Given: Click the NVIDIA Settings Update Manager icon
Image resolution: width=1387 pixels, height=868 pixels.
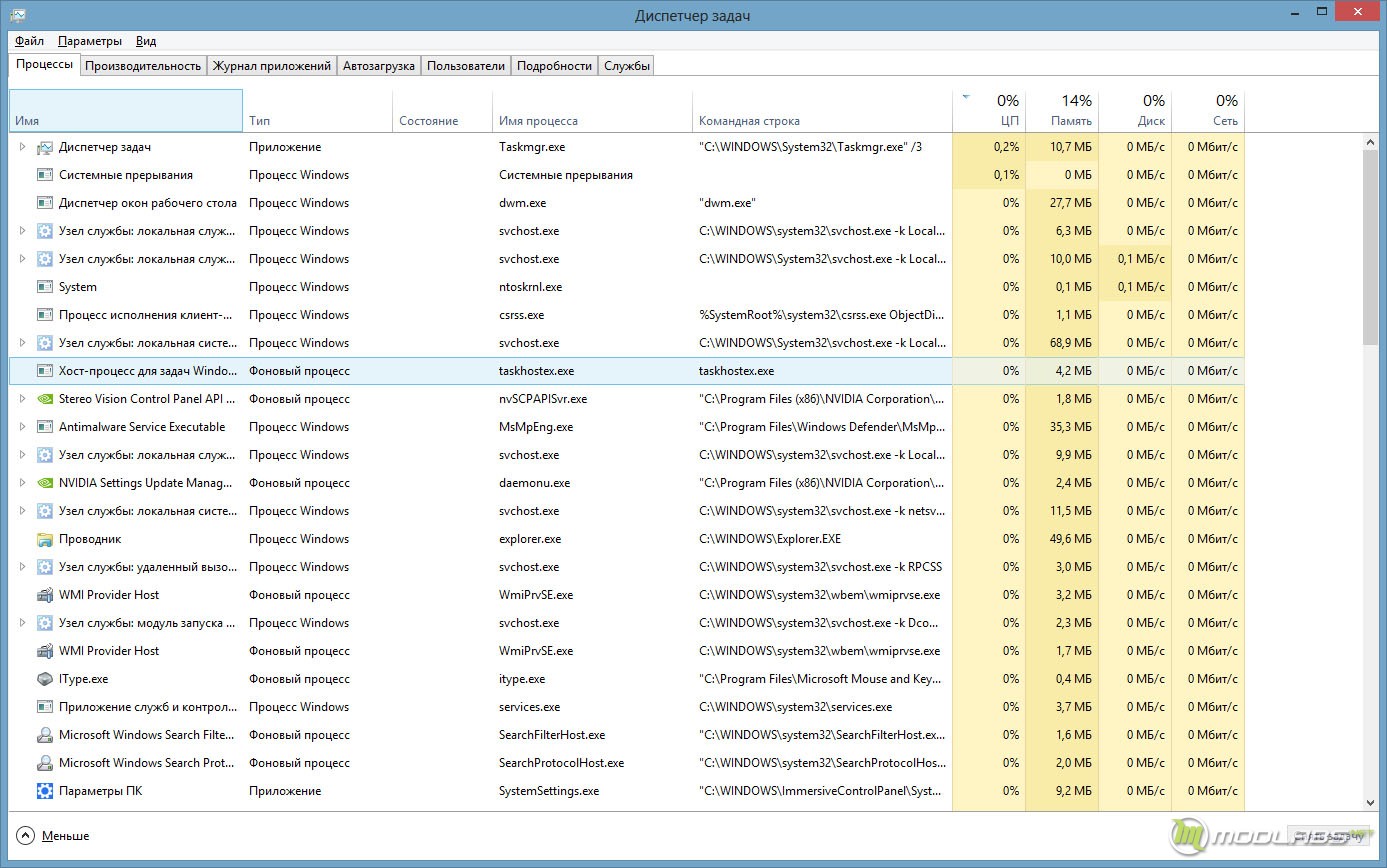Looking at the screenshot, I should [x=45, y=483].
